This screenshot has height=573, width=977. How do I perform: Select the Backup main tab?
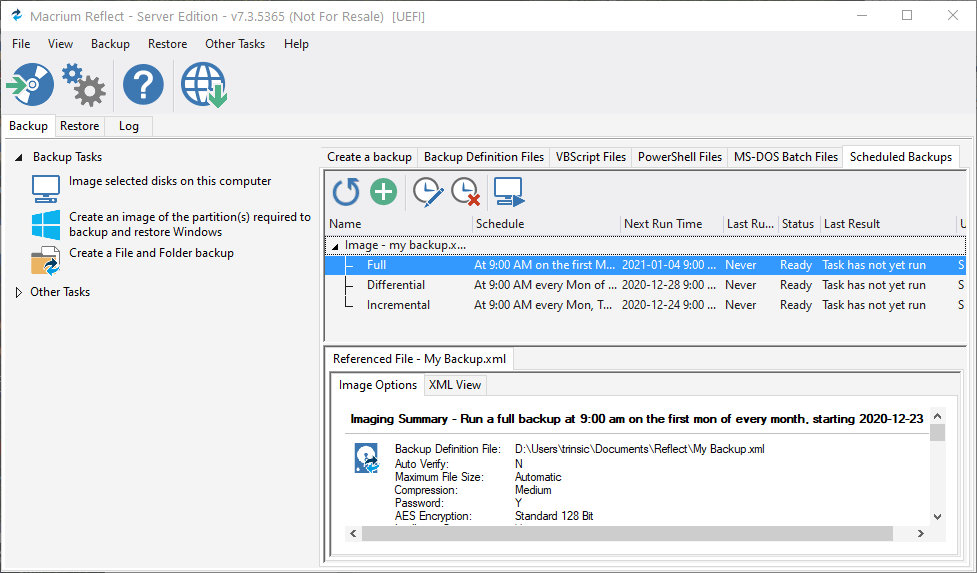pyautogui.click(x=28, y=126)
